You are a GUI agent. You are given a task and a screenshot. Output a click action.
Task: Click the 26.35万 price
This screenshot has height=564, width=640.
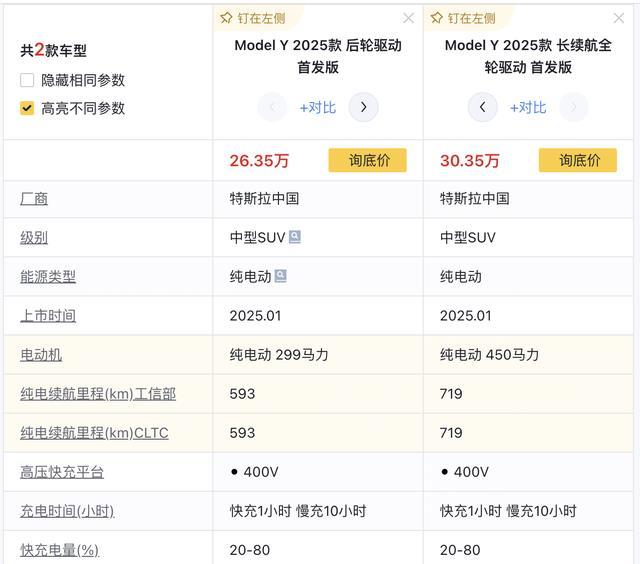tap(259, 161)
